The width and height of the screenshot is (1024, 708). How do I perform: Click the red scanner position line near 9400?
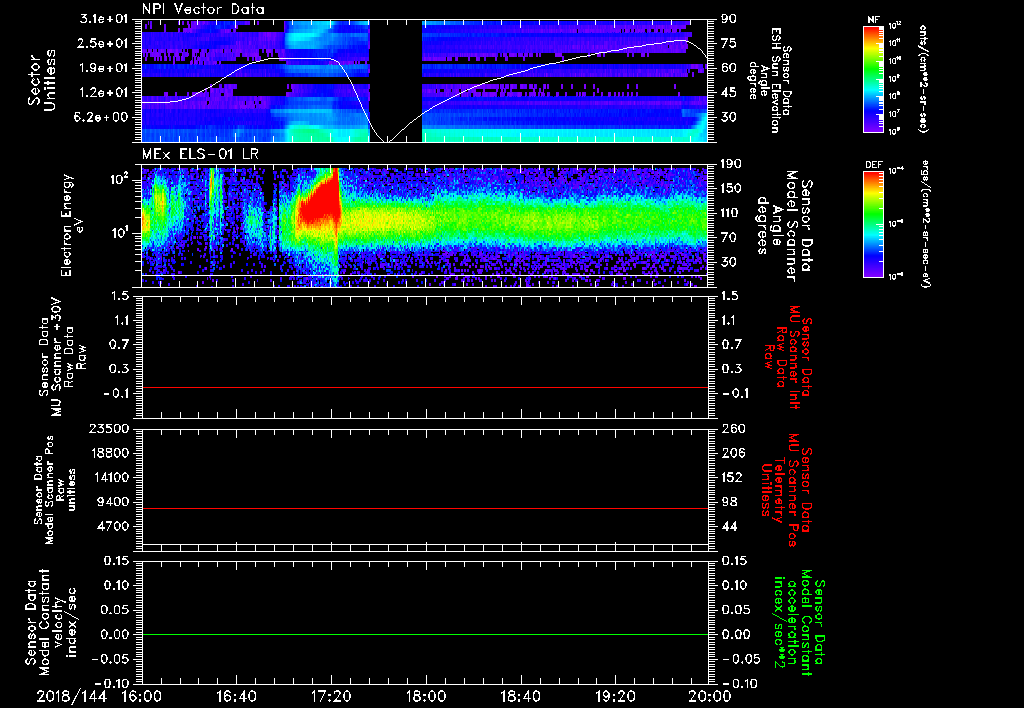424,508
